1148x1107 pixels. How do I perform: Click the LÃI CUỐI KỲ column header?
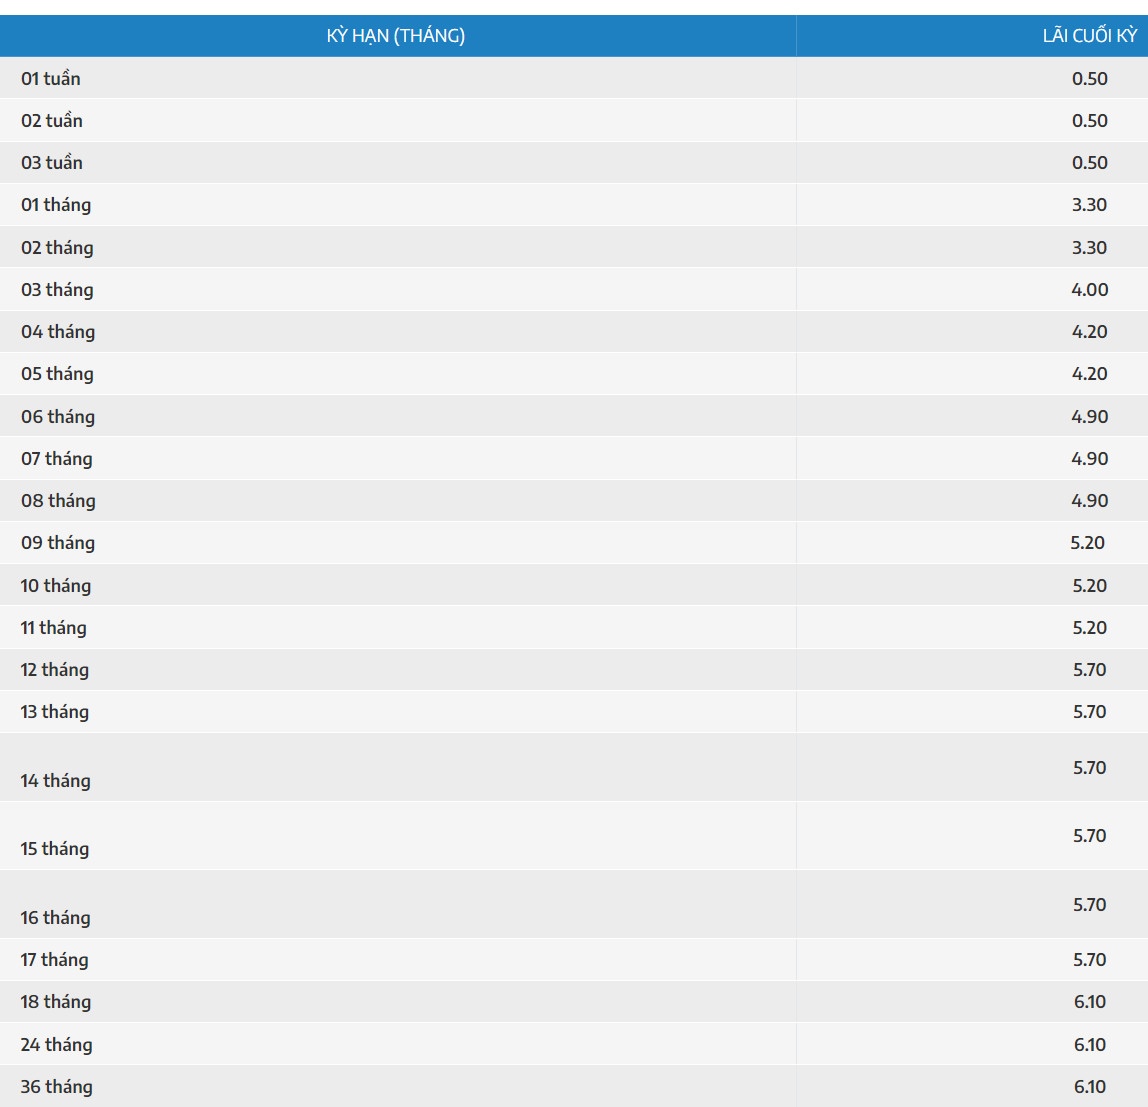(x=1089, y=36)
